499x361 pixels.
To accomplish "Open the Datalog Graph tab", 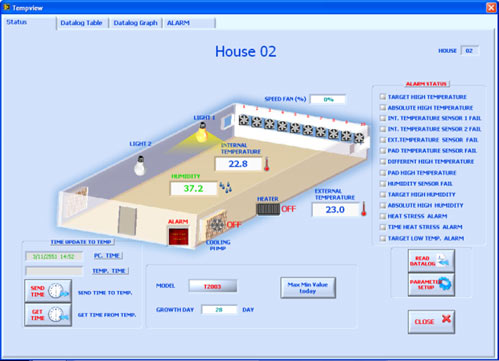I will [135, 23].
